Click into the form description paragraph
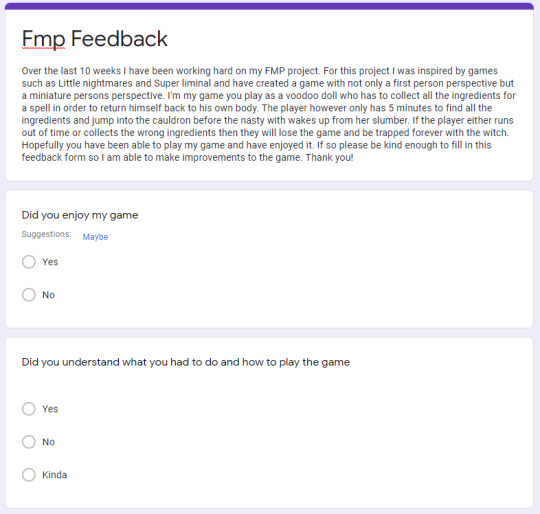Viewport: 540px width, 514px height. 269,114
